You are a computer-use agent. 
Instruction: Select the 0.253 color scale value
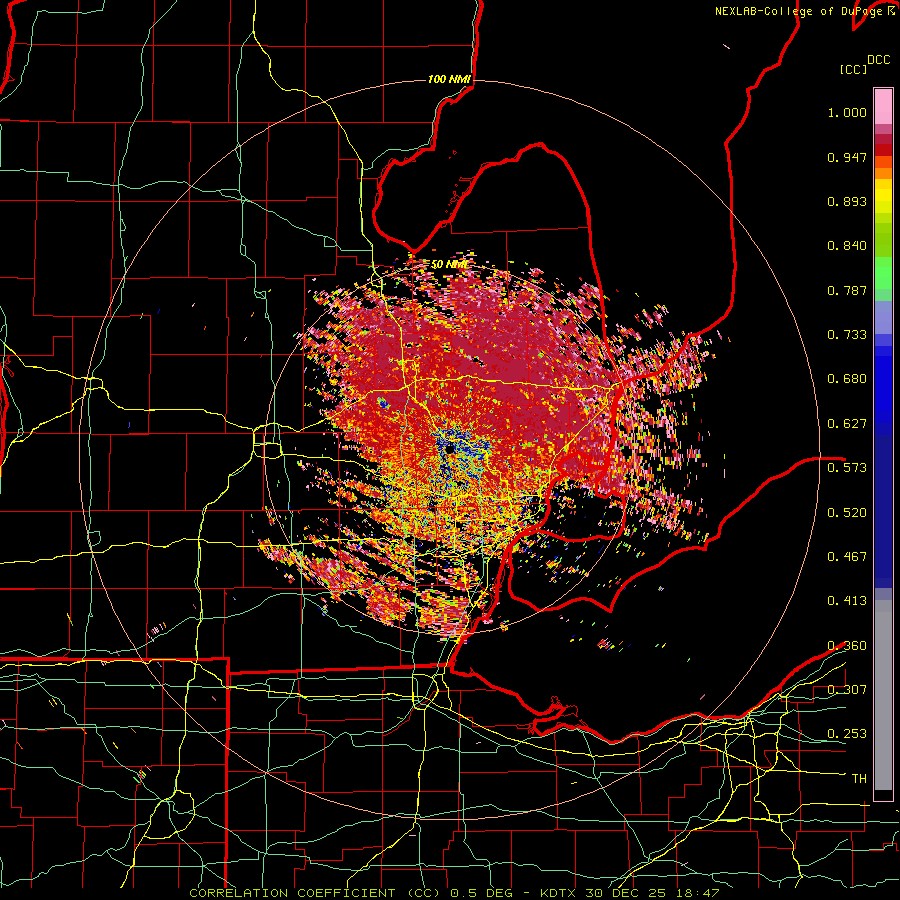tap(847, 734)
